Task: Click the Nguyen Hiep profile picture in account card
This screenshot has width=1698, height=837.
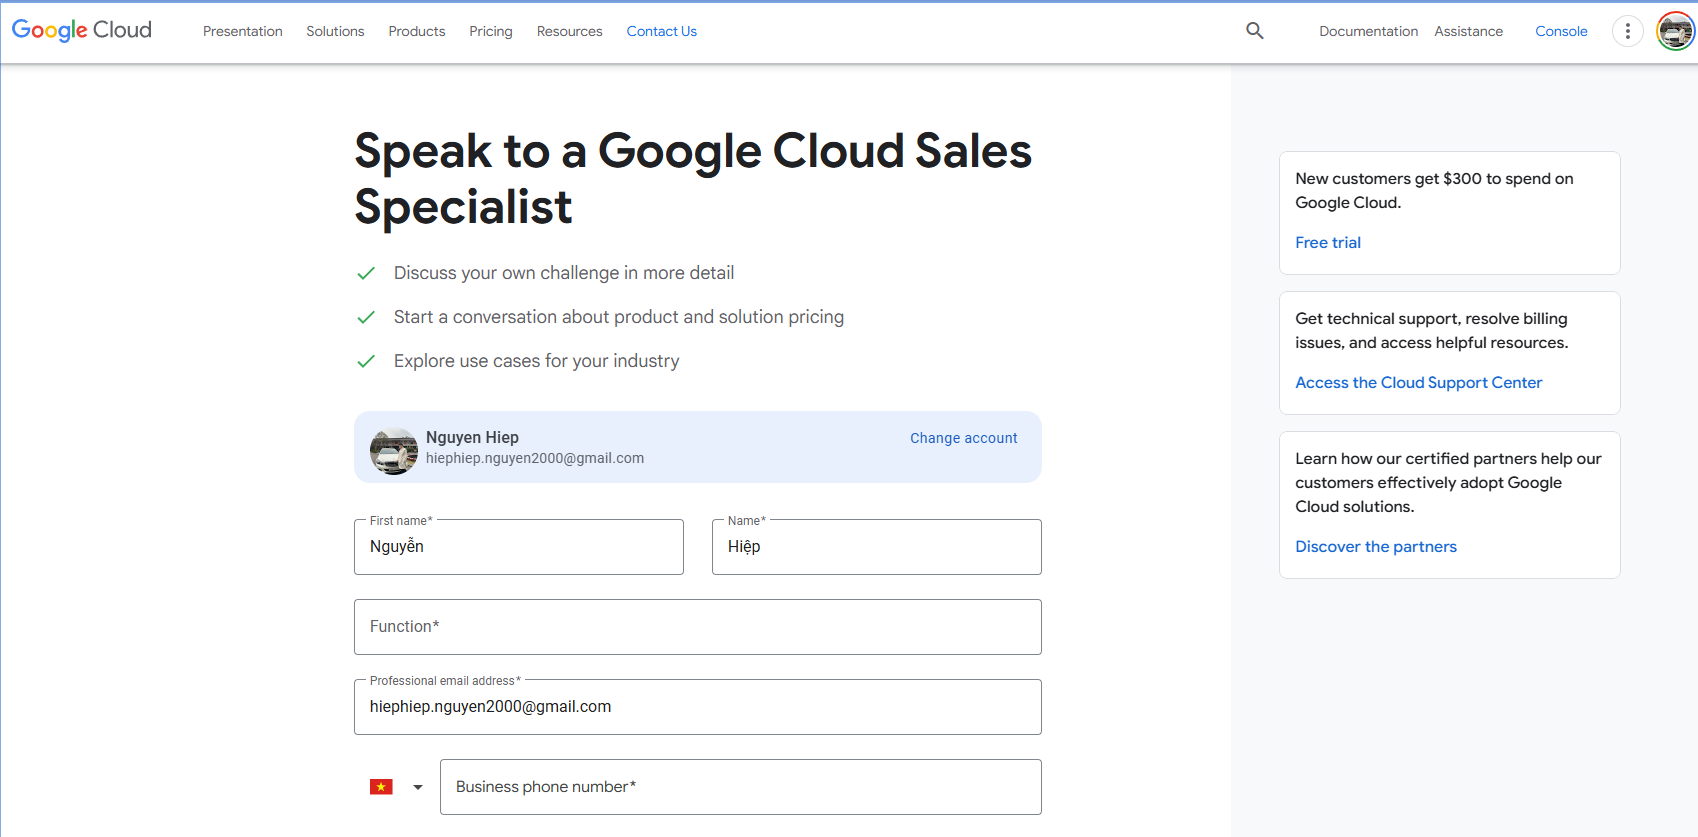Action: 394,451
